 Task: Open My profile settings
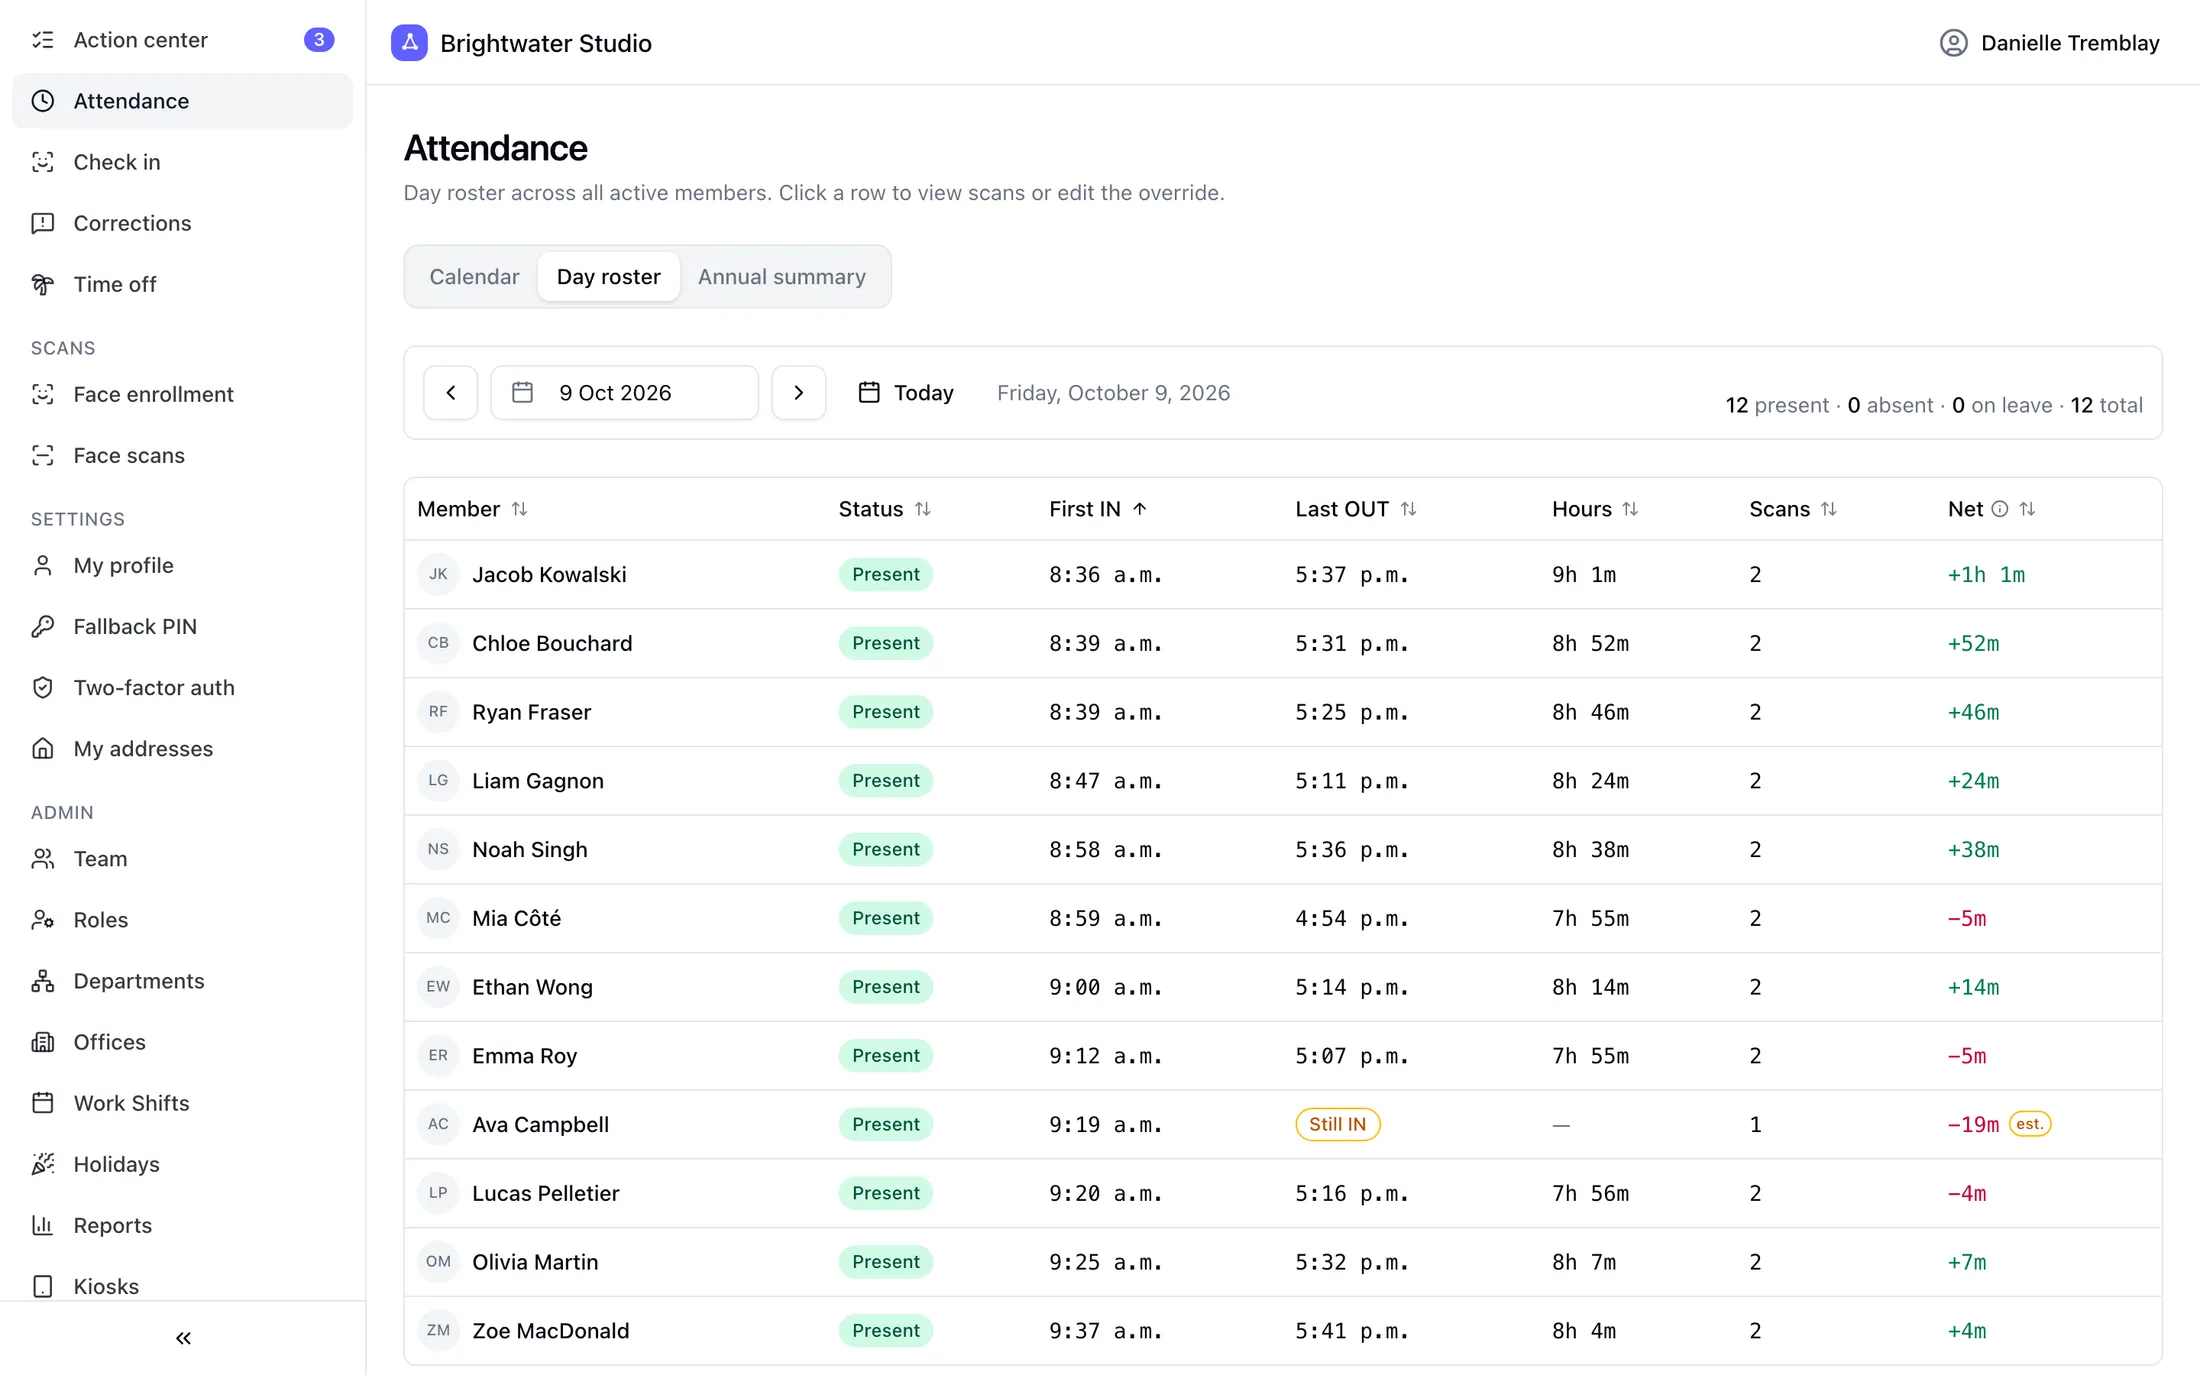click(182, 565)
